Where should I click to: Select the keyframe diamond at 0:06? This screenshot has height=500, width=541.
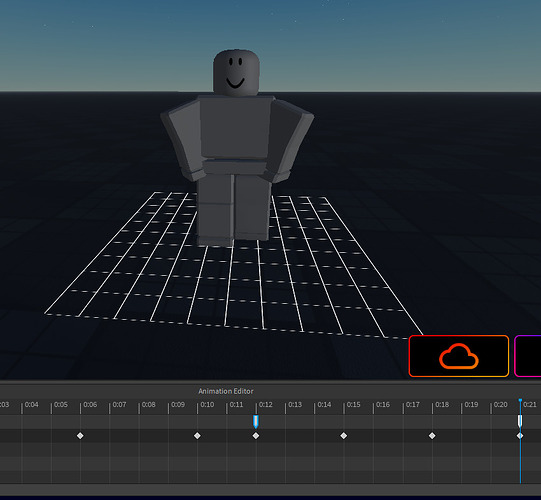pyautogui.click(x=80, y=435)
